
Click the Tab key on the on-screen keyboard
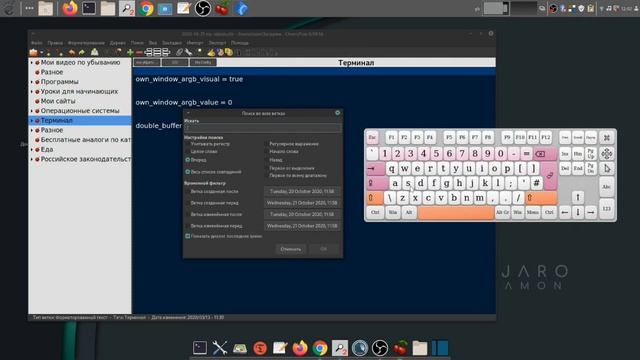[375, 168]
